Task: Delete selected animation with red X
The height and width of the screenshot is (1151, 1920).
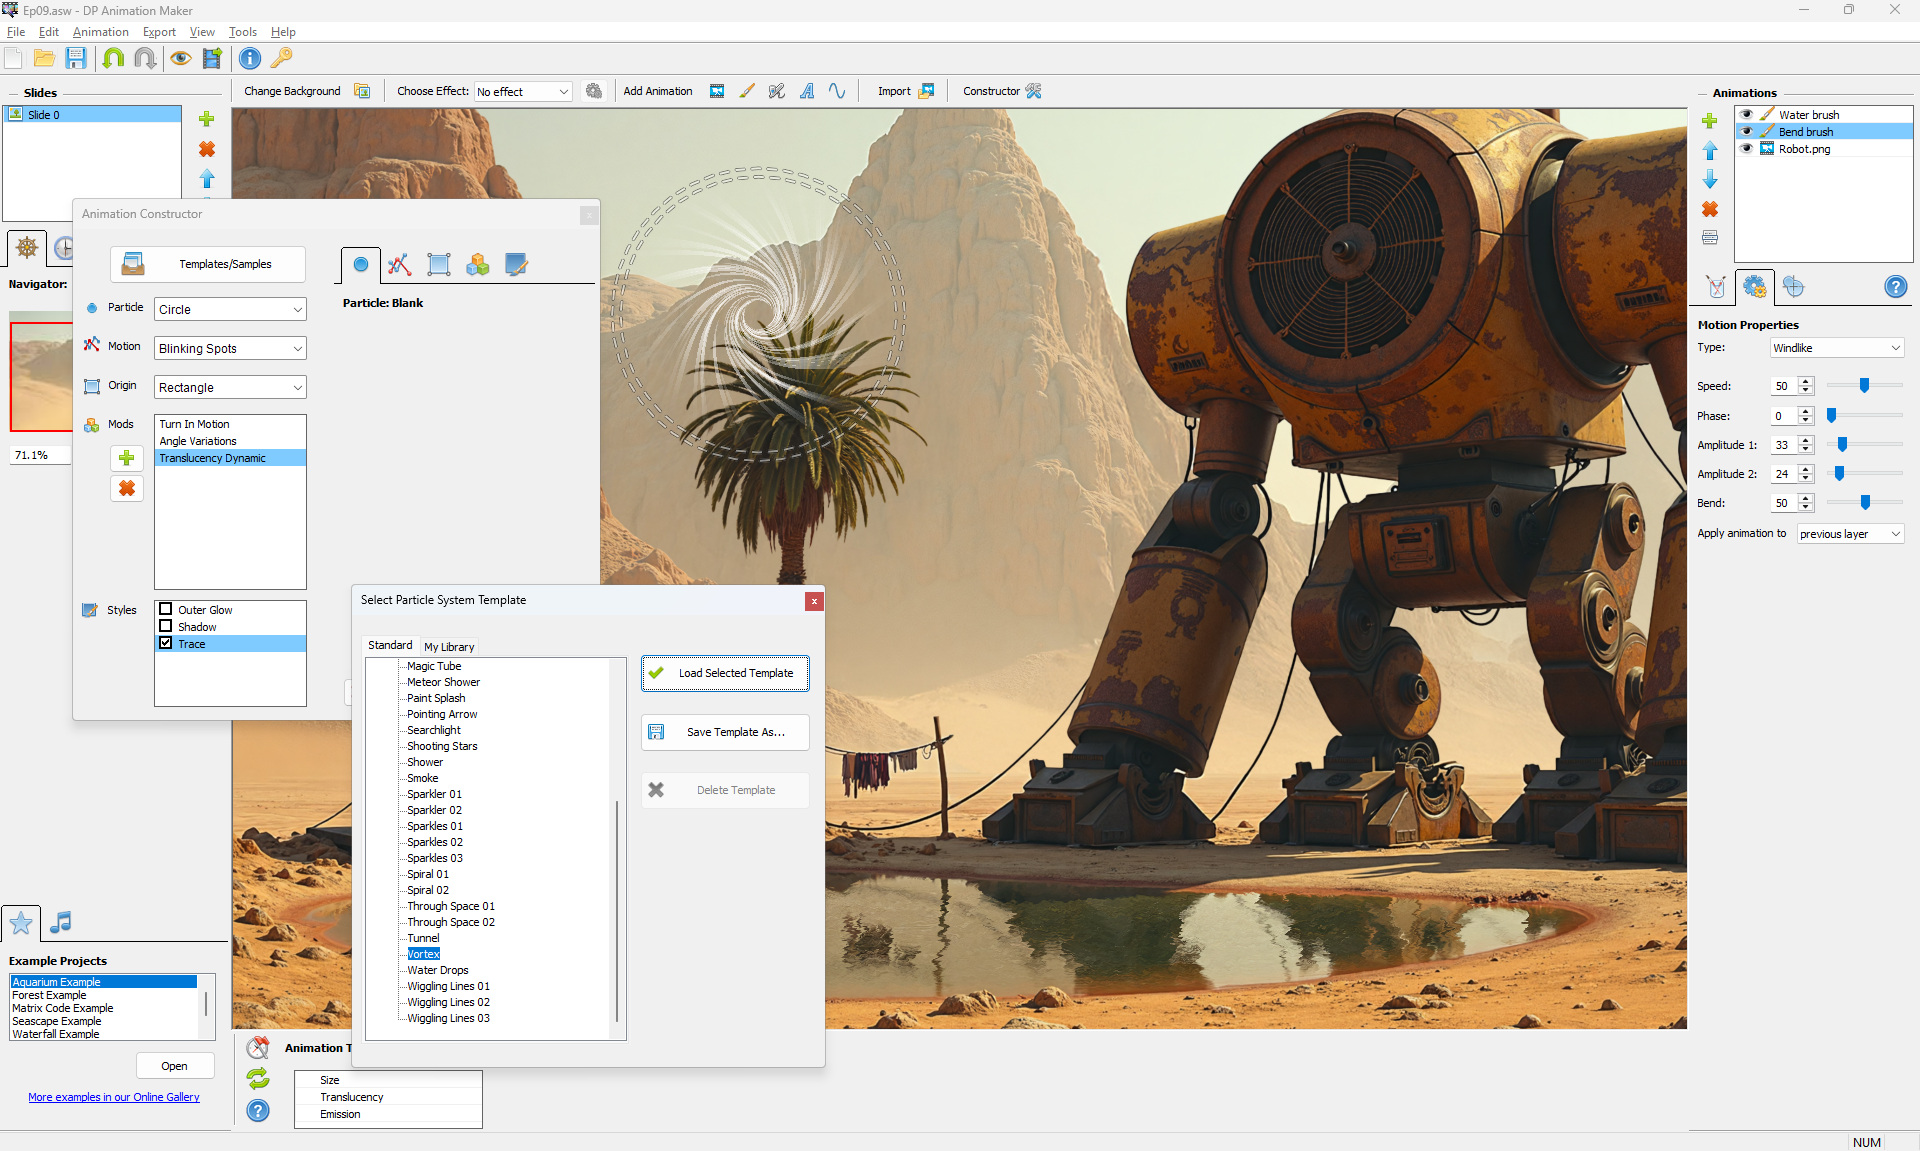Action: point(1710,209)
